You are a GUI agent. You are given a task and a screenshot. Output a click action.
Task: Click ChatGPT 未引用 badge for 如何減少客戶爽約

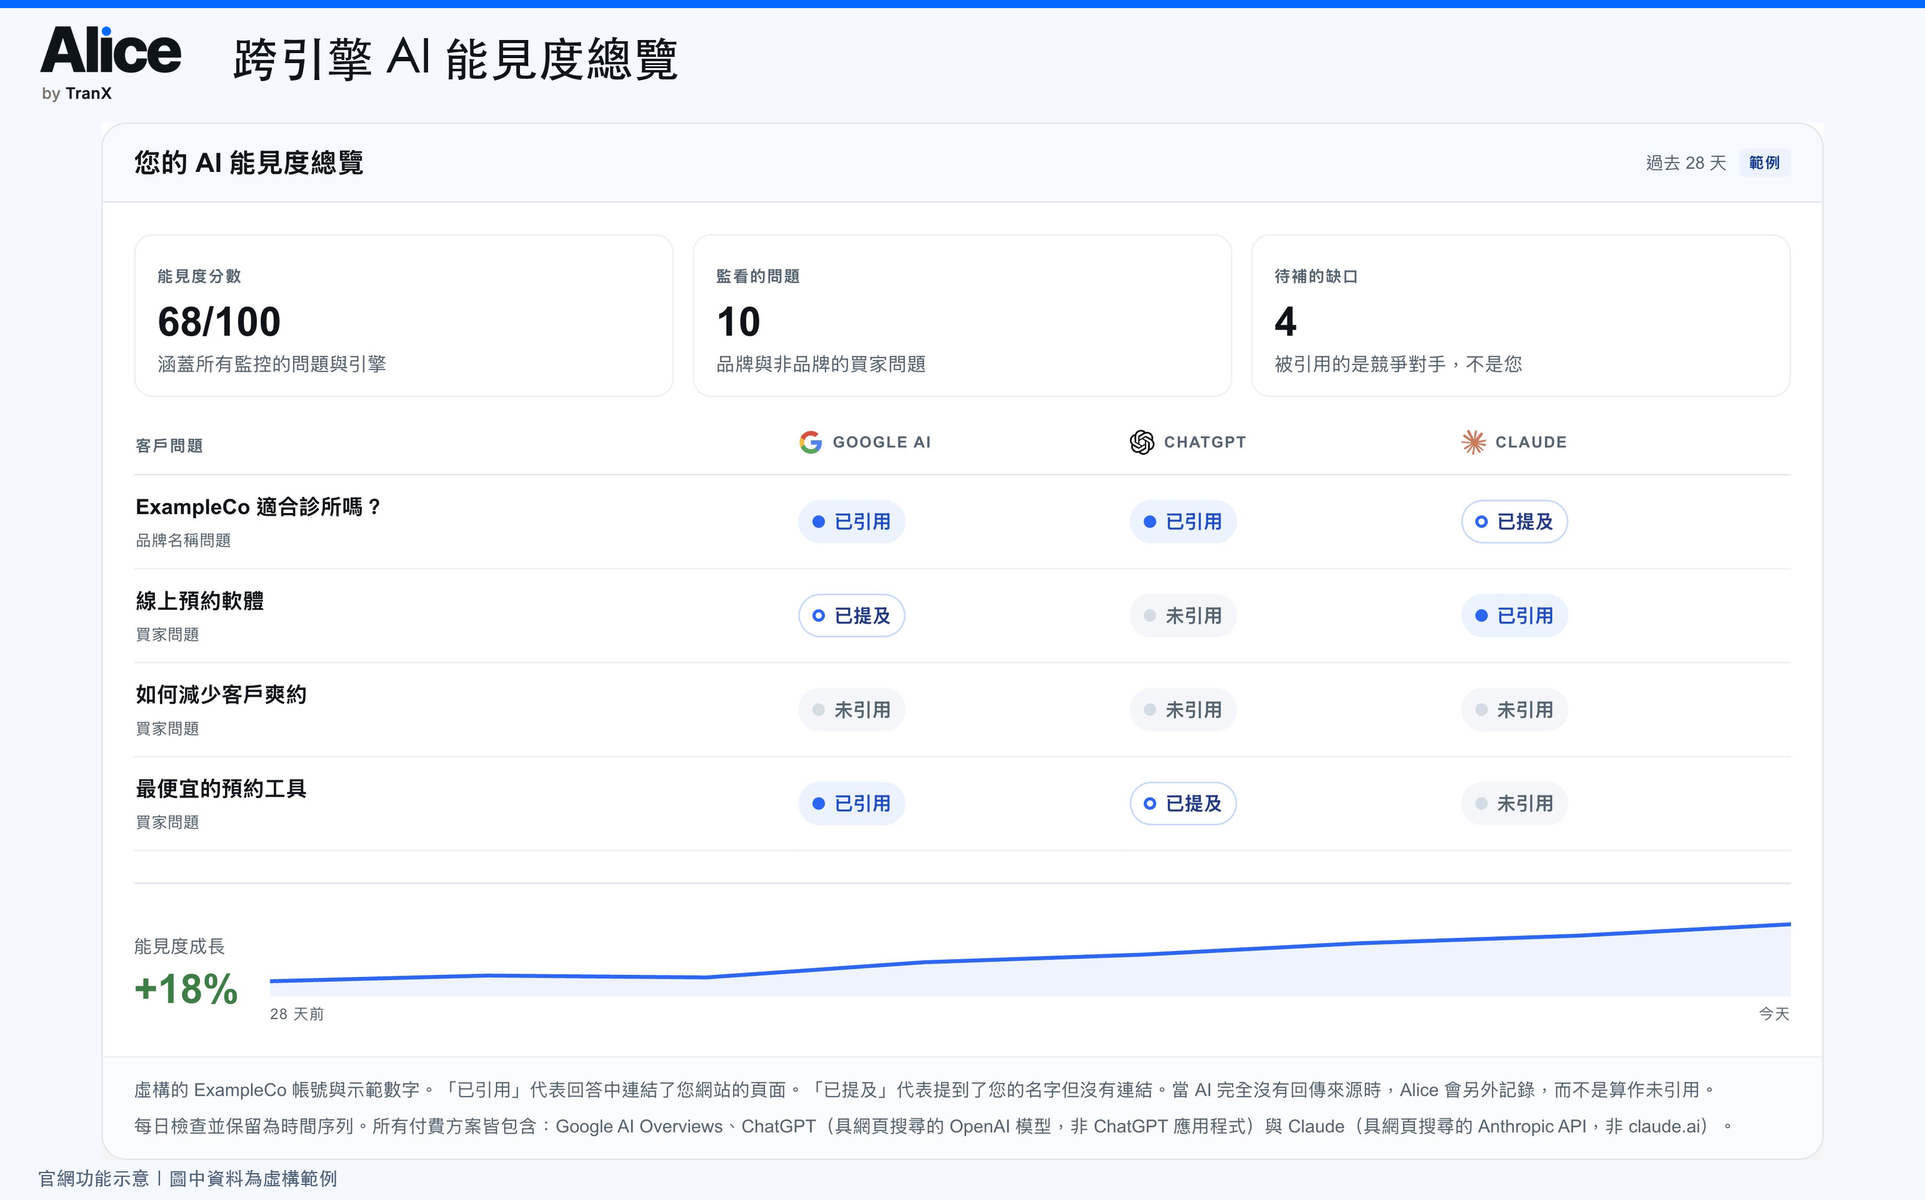(1183, 710)
